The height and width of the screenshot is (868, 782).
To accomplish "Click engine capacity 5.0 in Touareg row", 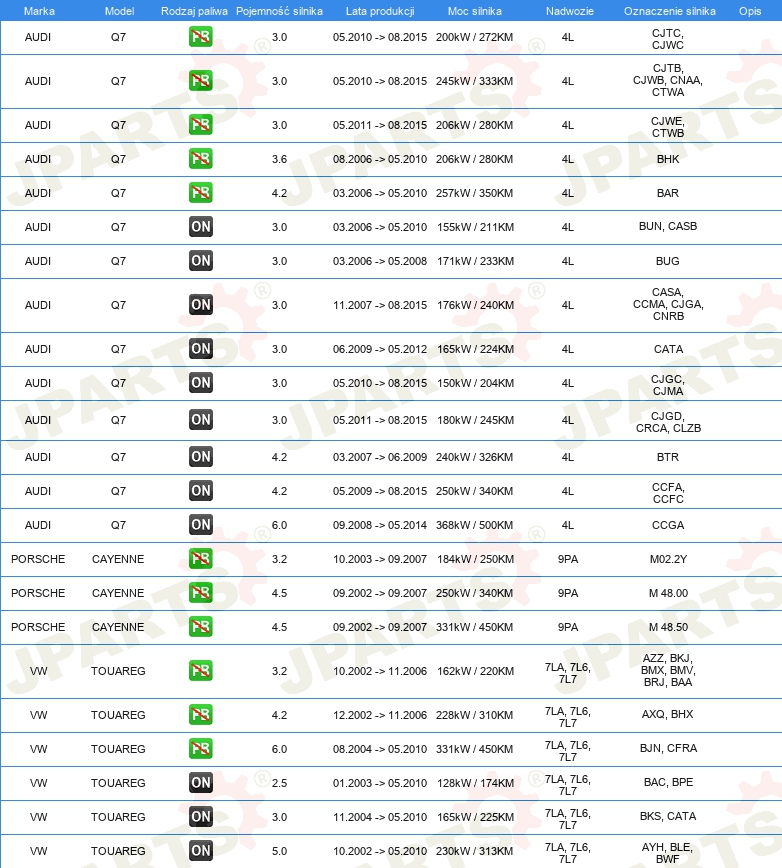I will pyautogui.click(x=279, y=851).
